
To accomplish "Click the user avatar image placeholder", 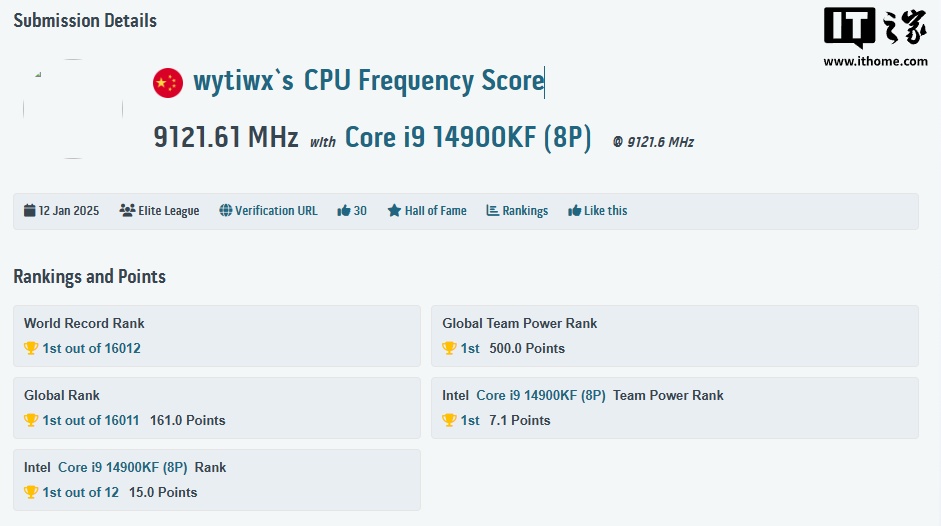I will [x=73, y=109].
